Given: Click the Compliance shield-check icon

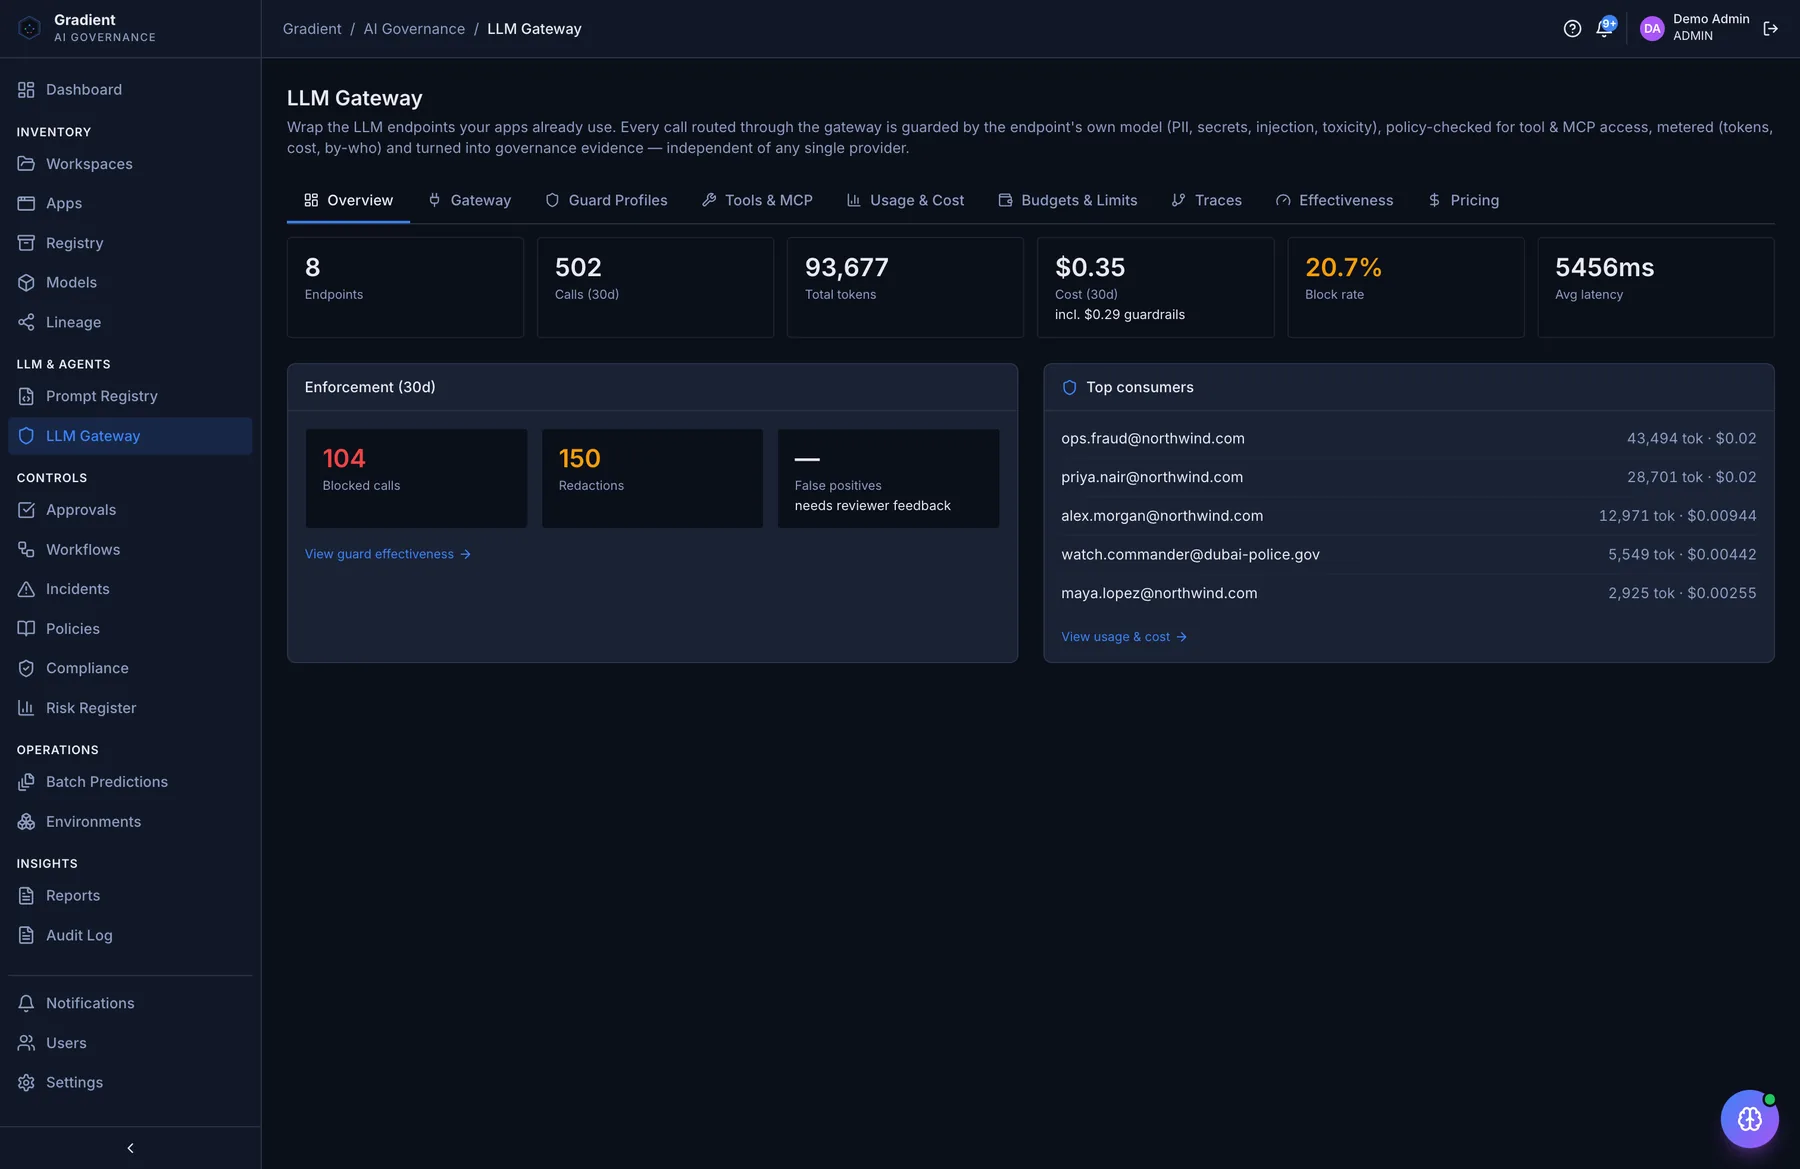Looking at the screenshot, I should pos(26,668).
